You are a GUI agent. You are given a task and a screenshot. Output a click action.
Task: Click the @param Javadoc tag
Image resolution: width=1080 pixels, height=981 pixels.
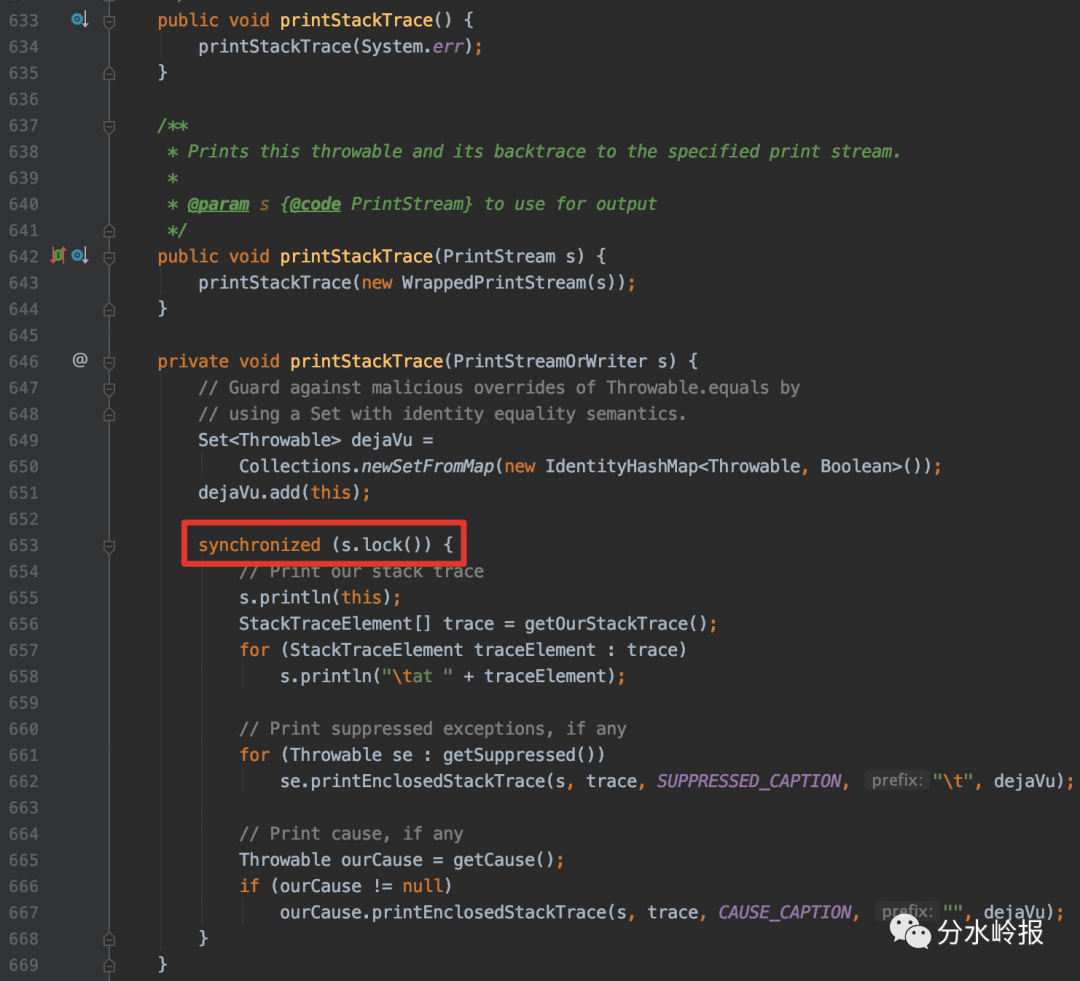pos(218,204)
